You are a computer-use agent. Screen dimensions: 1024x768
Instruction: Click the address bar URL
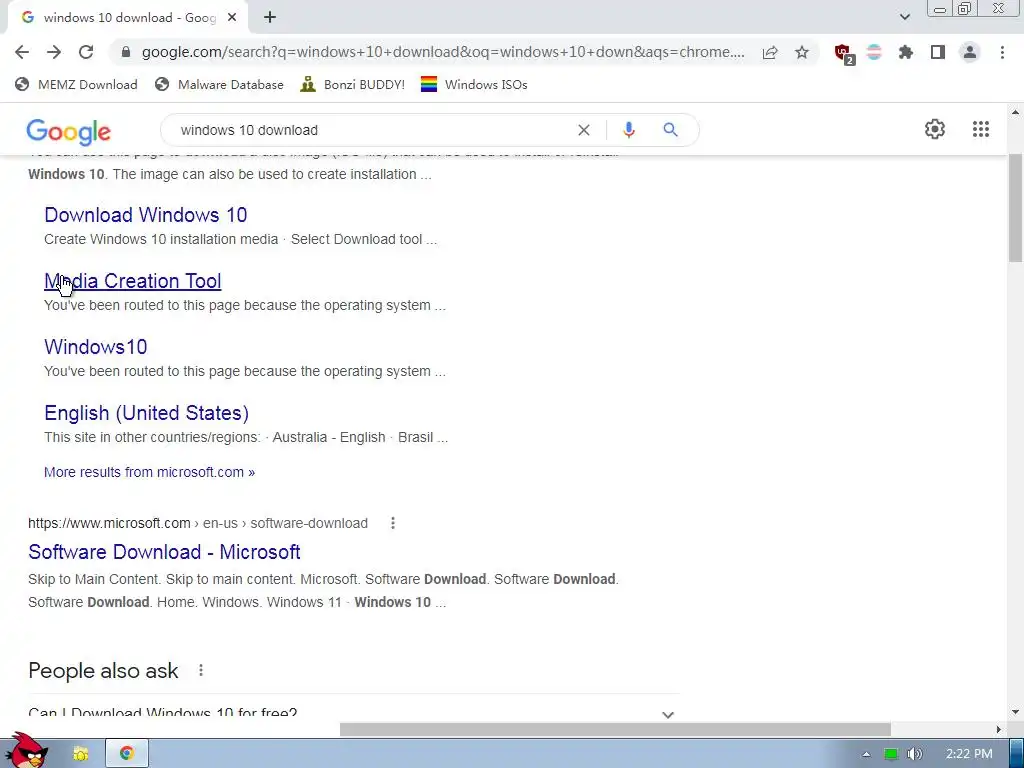pyautogui.click(x=443, y=52)
